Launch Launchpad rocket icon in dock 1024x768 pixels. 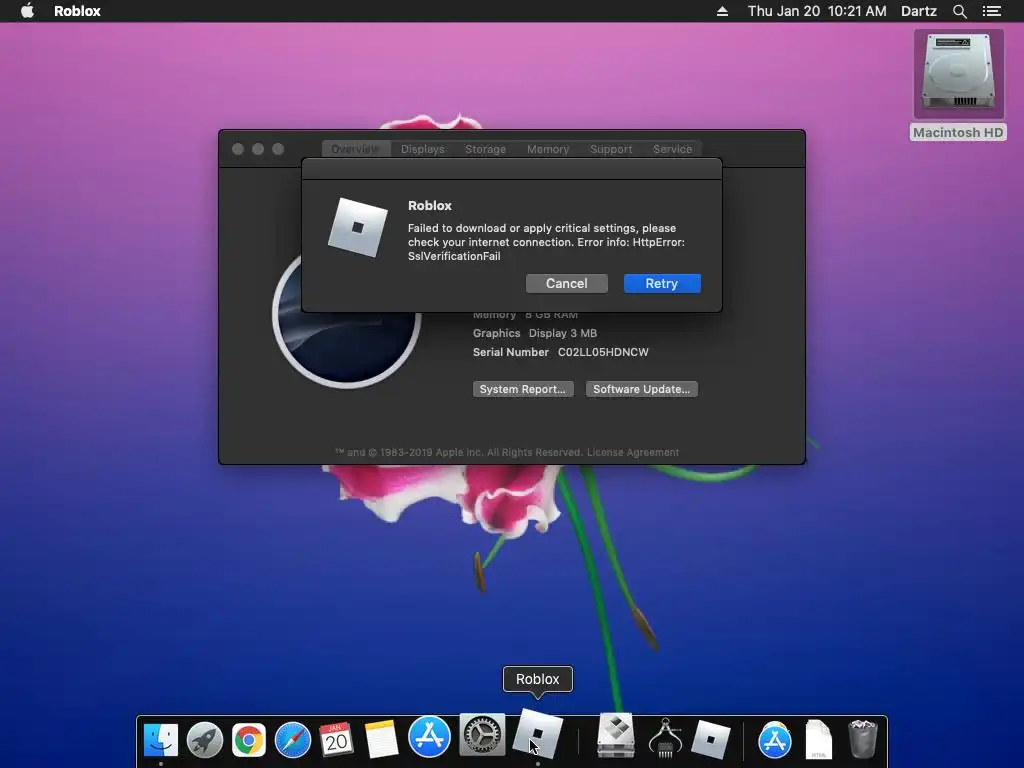204,739
